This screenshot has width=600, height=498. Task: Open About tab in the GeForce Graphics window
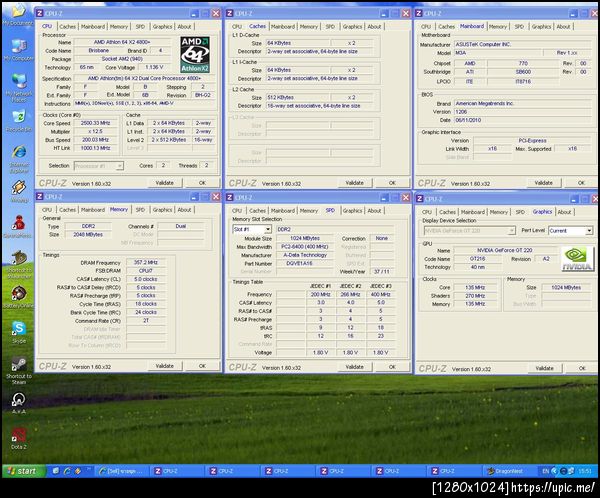564,212
